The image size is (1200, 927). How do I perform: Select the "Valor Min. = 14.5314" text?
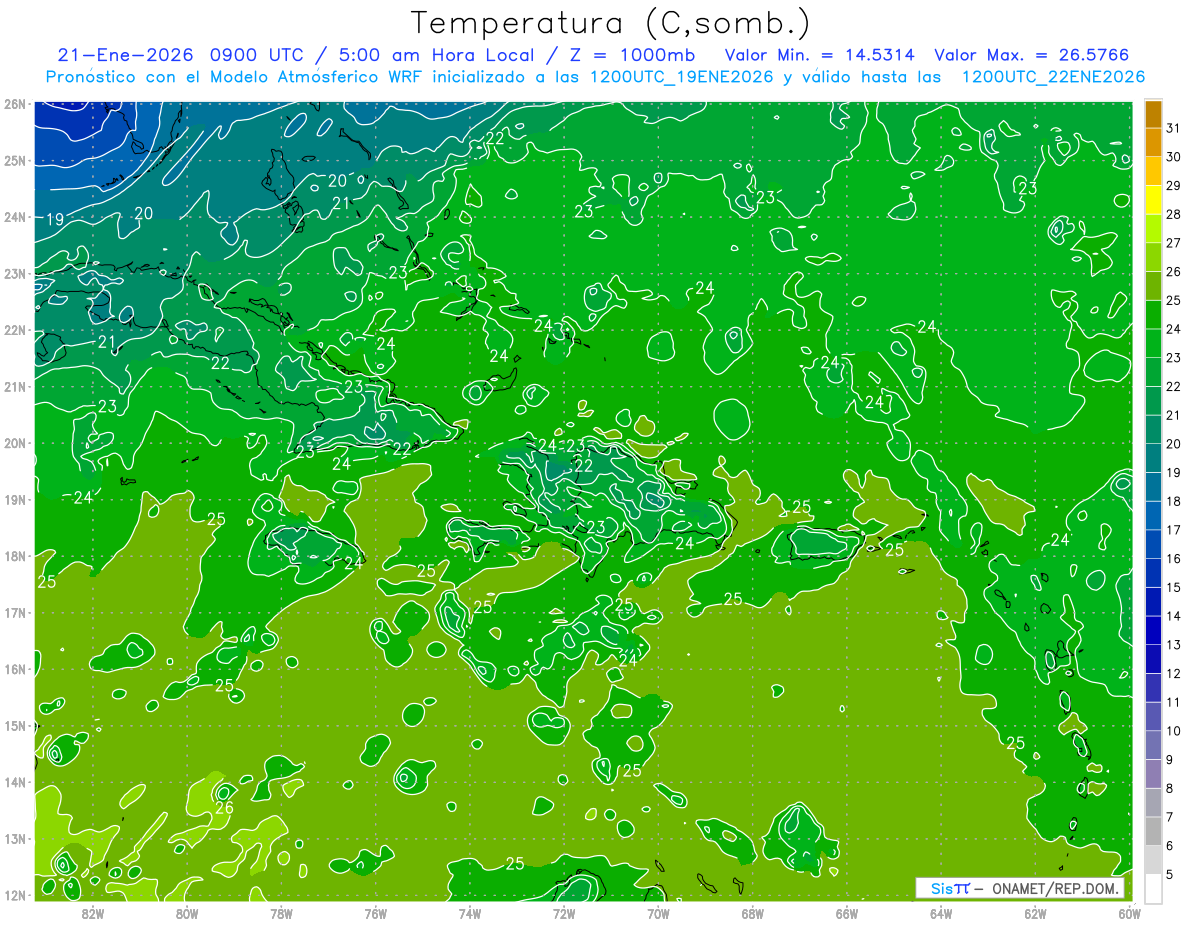(820, 55)
